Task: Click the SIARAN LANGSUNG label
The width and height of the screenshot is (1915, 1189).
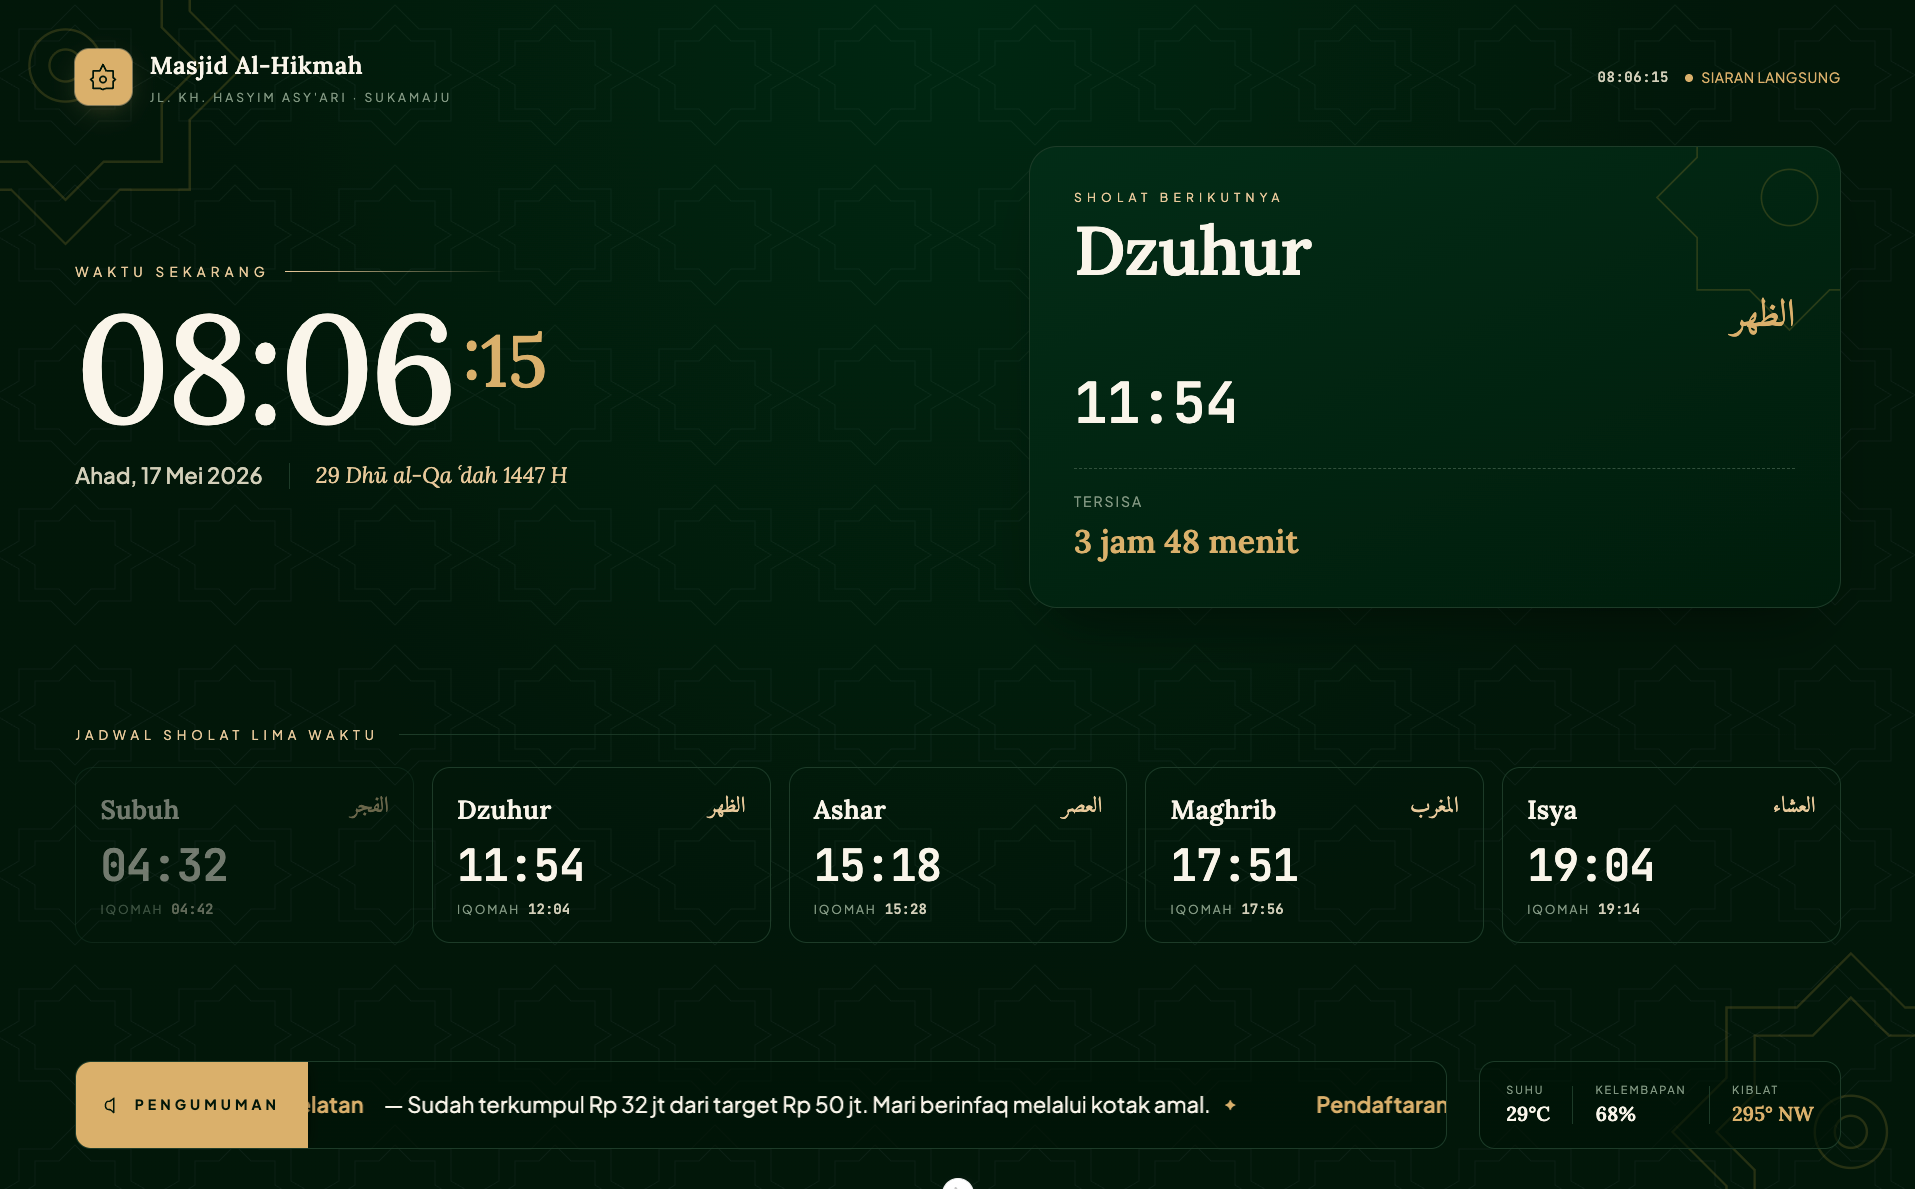Action: (1770, 78)
